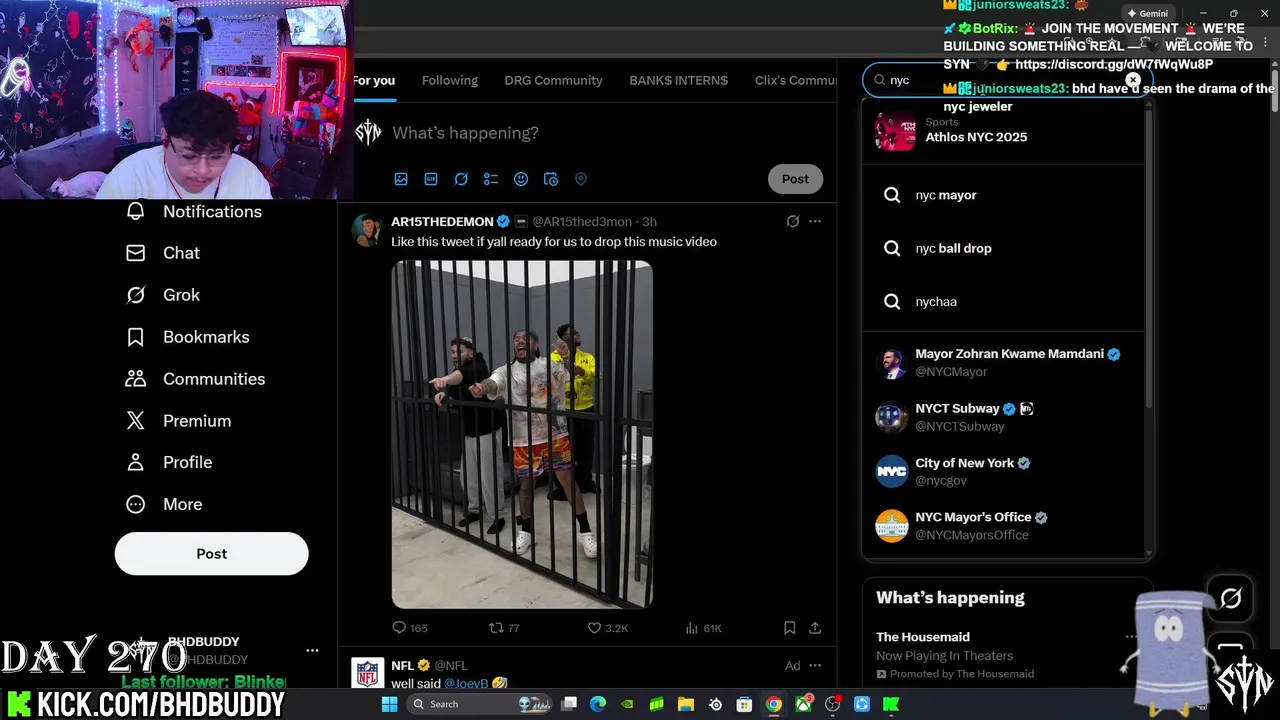Open more options on NFL ad
Viewport: 1280px width, 720px height.
pyautogui.click(x=815, y=665)
